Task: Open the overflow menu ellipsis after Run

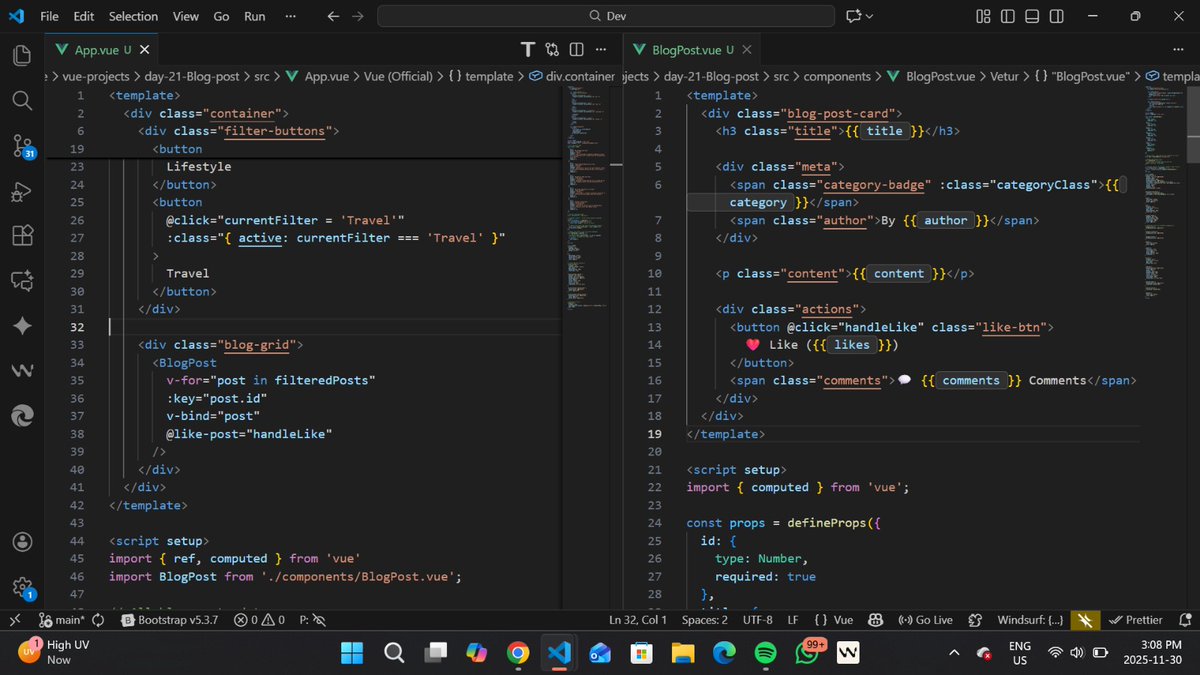Action: point(290,16)
